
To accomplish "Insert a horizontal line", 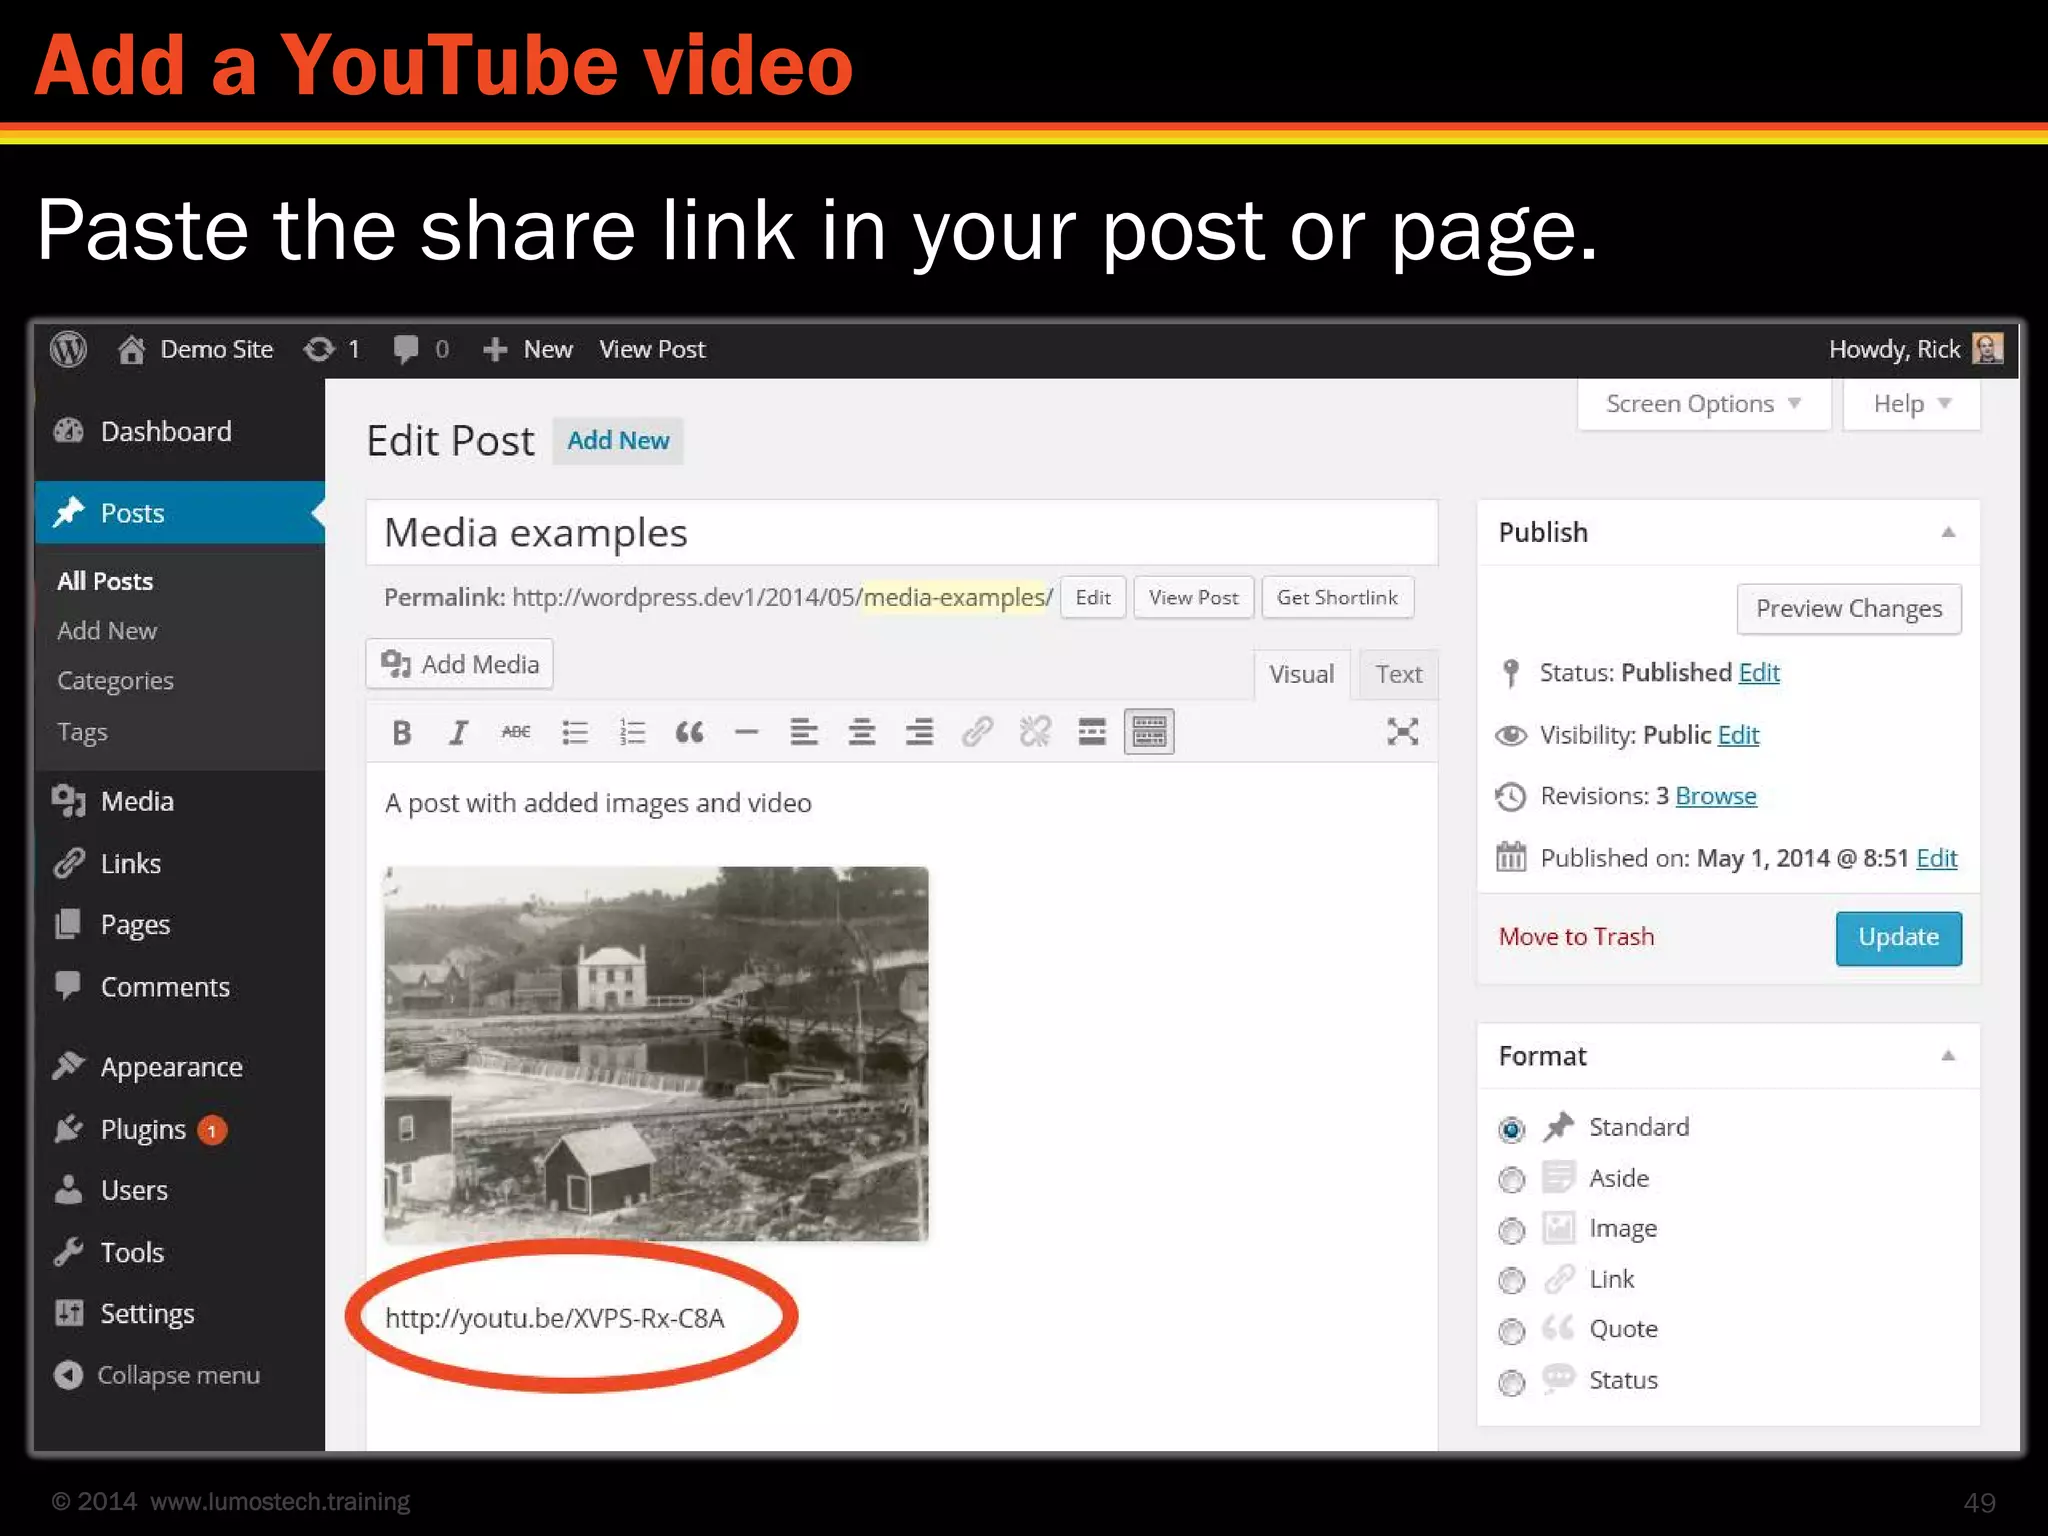I will (x=747, y=733).
